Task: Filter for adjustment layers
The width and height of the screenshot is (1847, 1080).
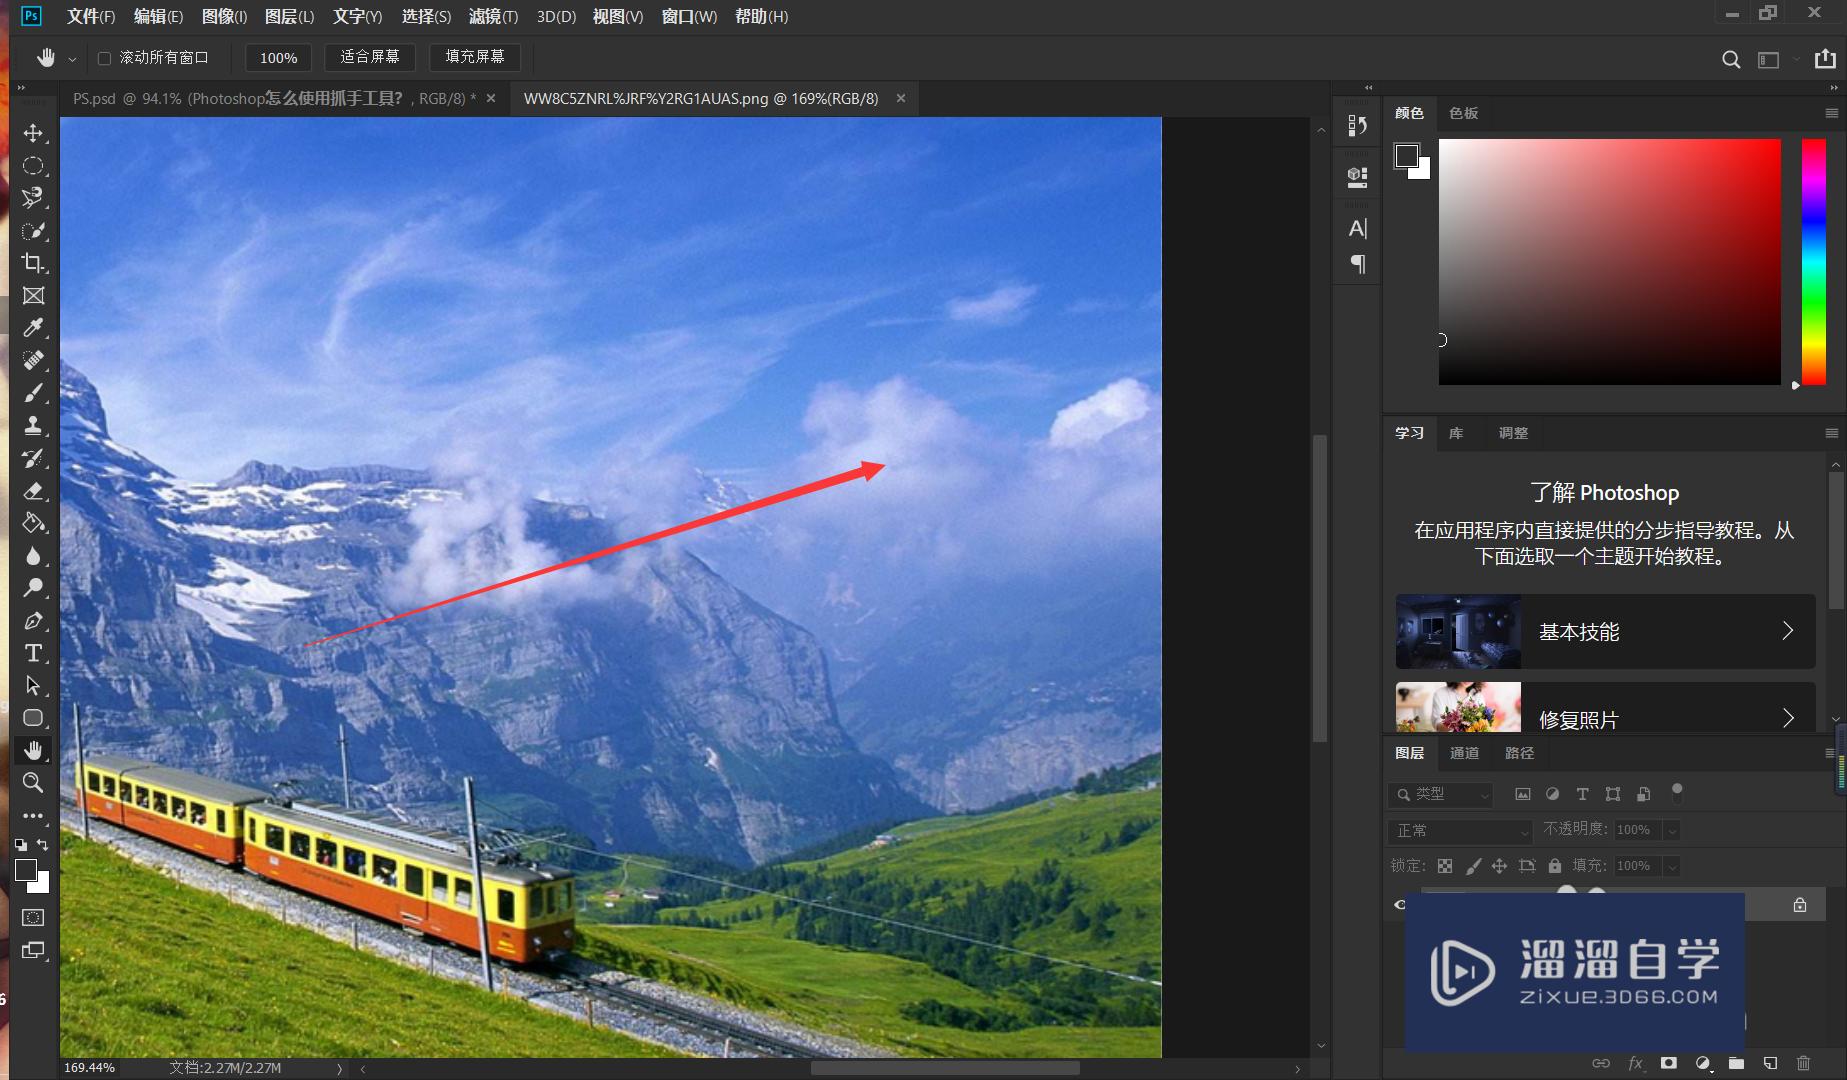Action: (x=1552, y=794)
